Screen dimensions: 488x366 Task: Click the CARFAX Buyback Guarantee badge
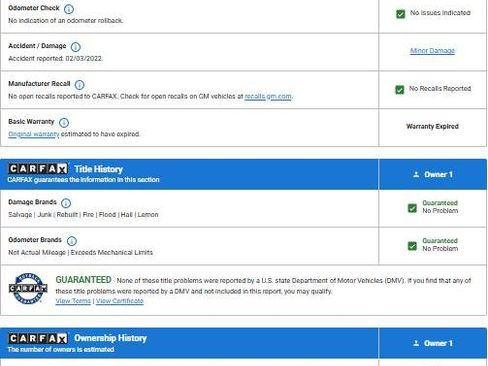[28, 288]
